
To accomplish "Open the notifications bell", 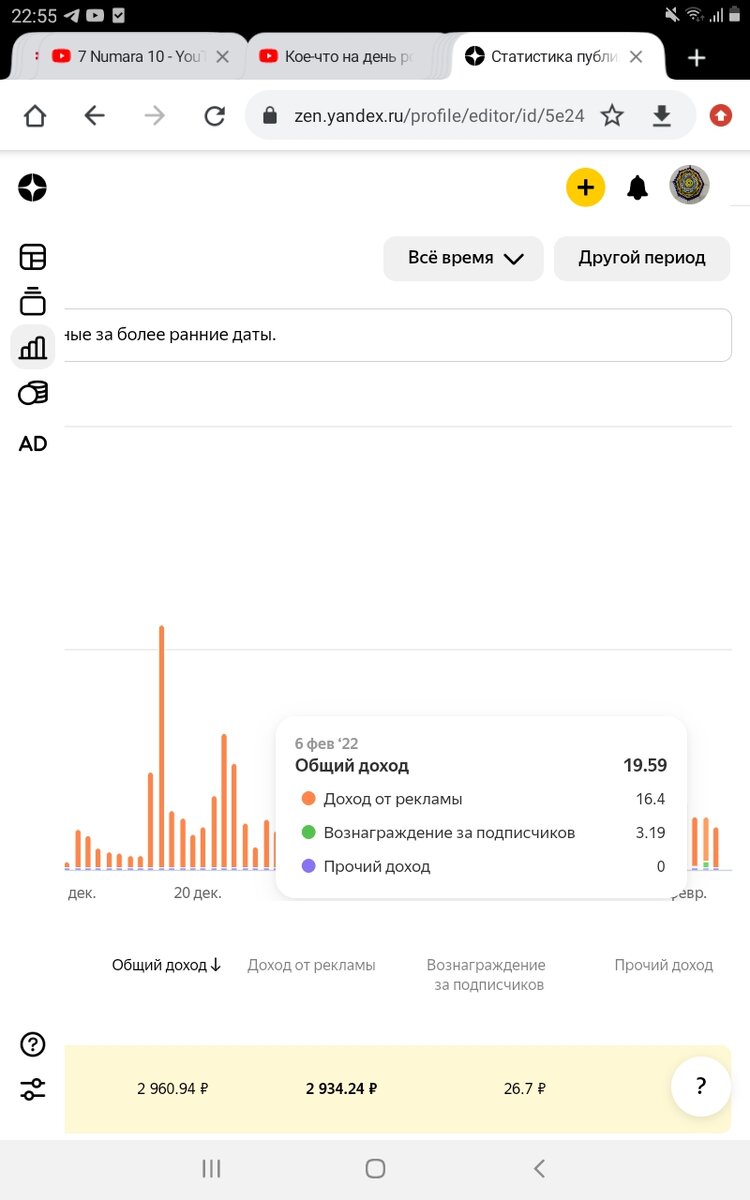I will coord(637,187).
